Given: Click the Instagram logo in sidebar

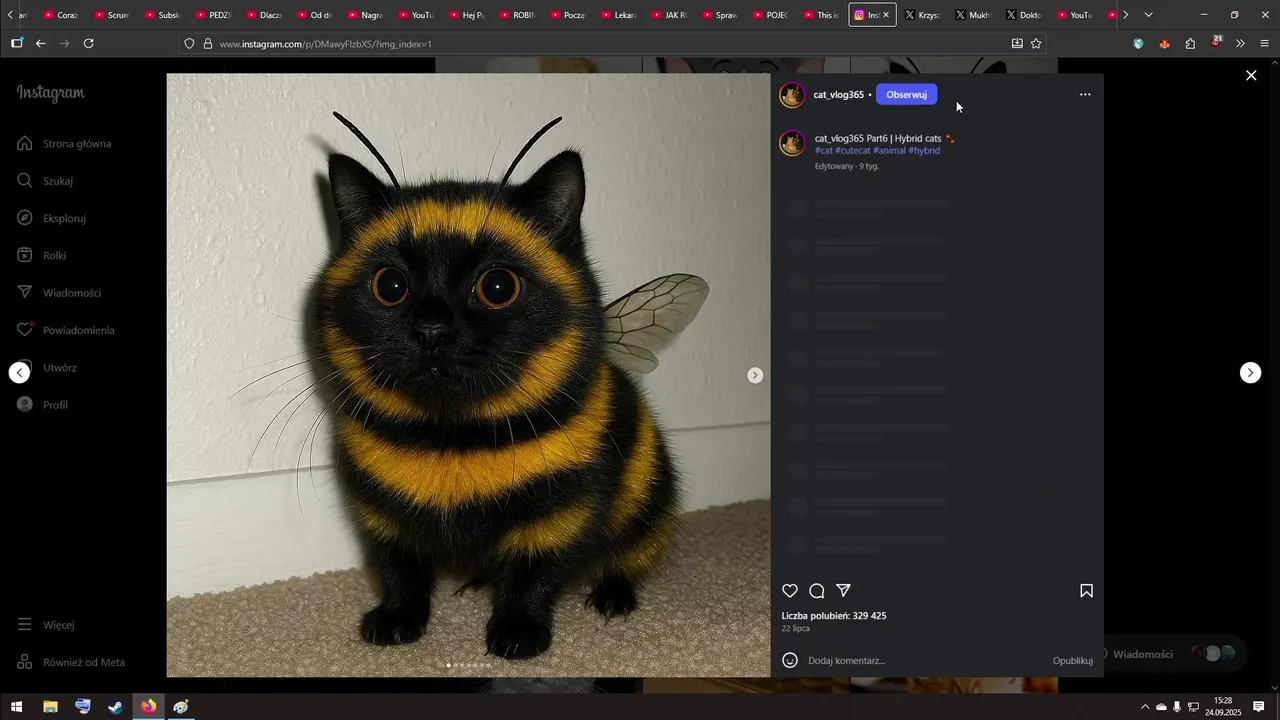Looking at the screenshot, I should click(51, 93).
